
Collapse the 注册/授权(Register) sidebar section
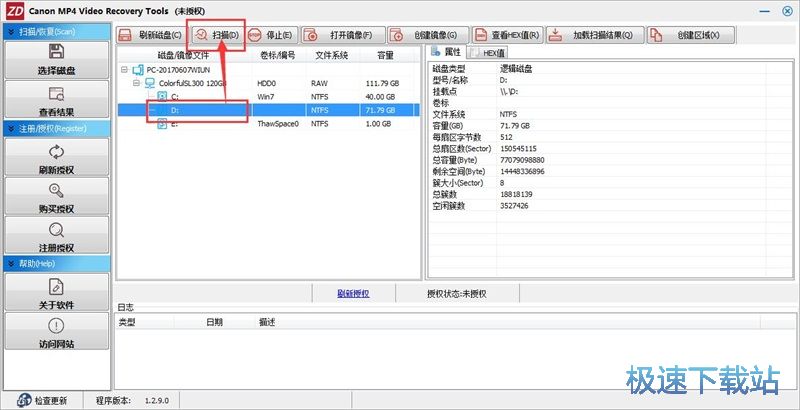[x=57, y=129]
